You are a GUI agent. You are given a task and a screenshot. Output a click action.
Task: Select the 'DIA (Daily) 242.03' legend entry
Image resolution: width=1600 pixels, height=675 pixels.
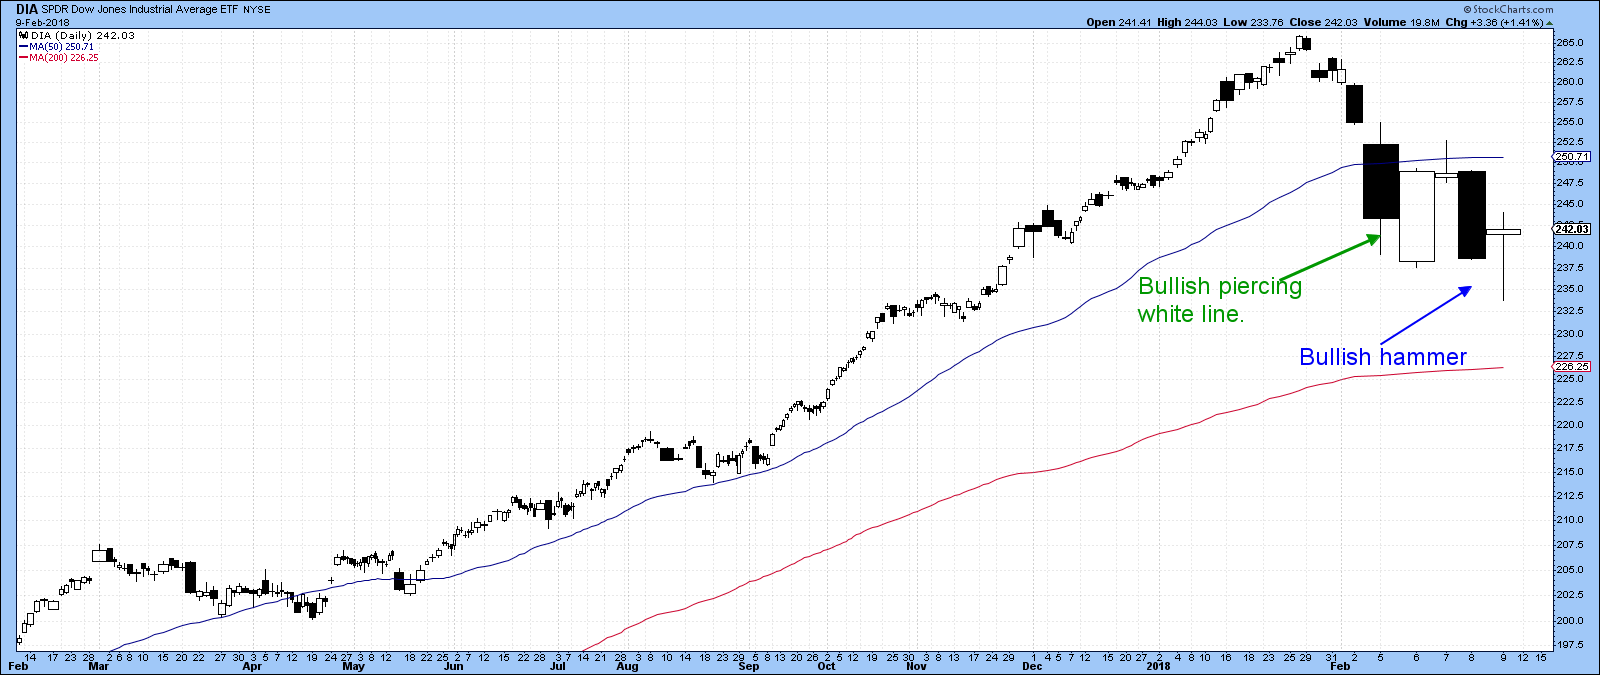[83, 35]
